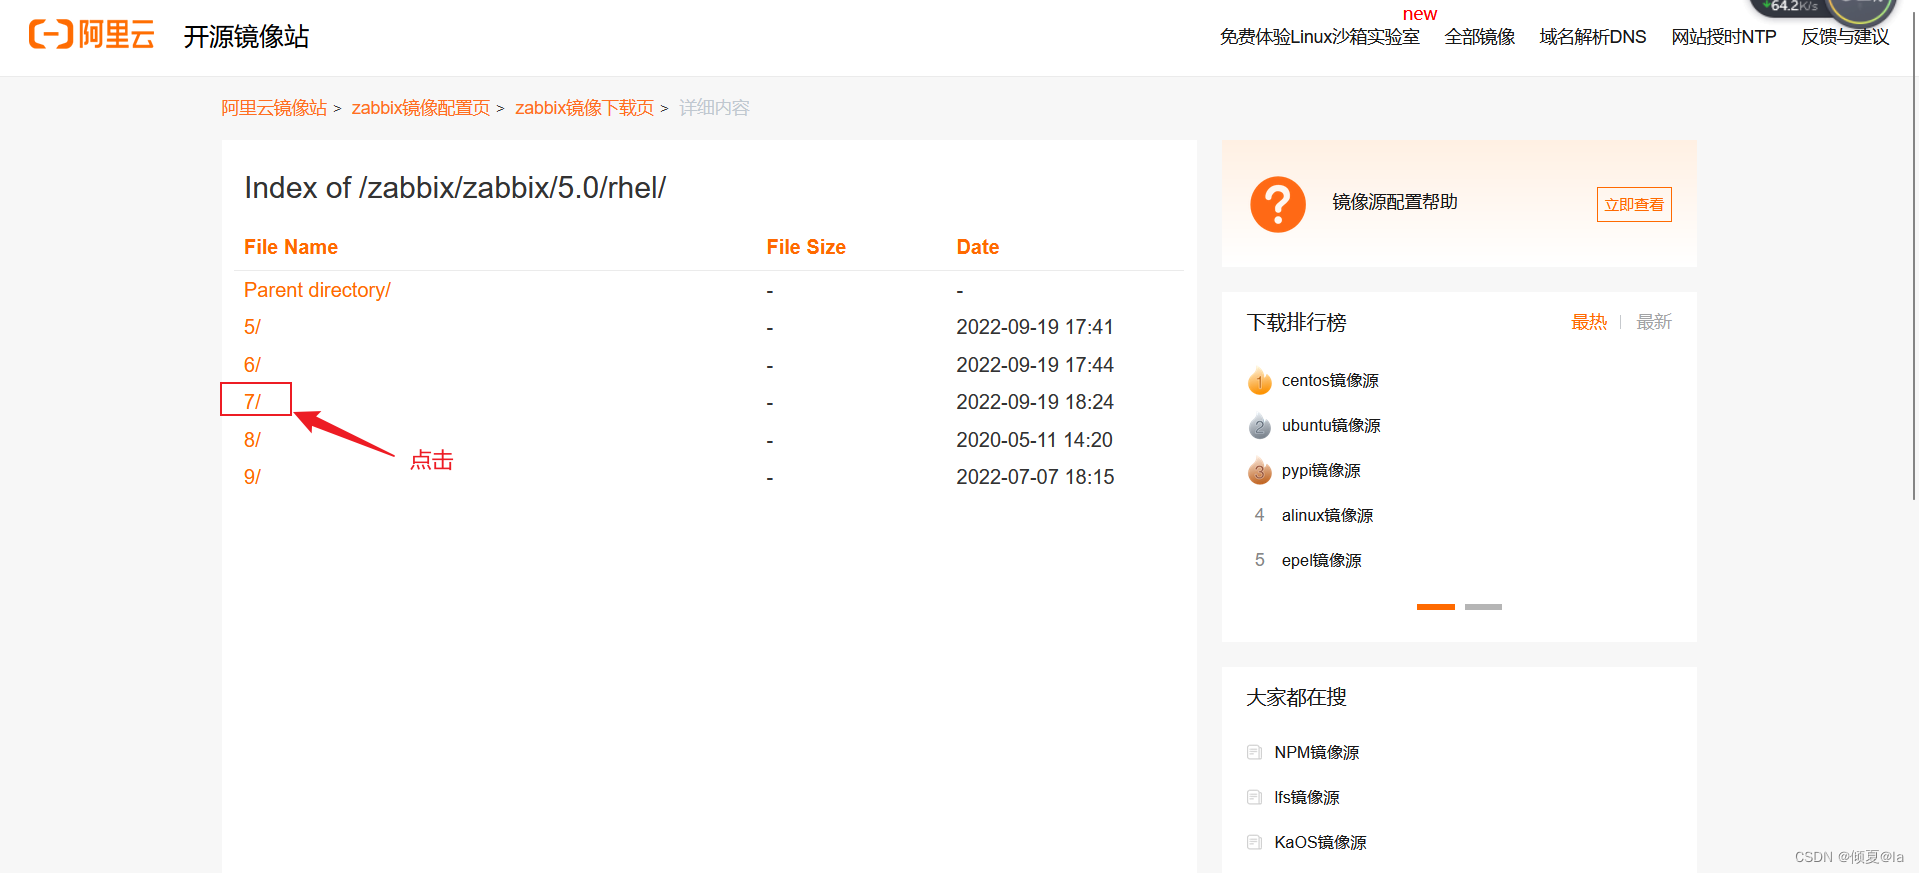Click the 镜像源配置帮助 text
1919x873 pixels.
pyautogui.click(x=1395, y=202)
